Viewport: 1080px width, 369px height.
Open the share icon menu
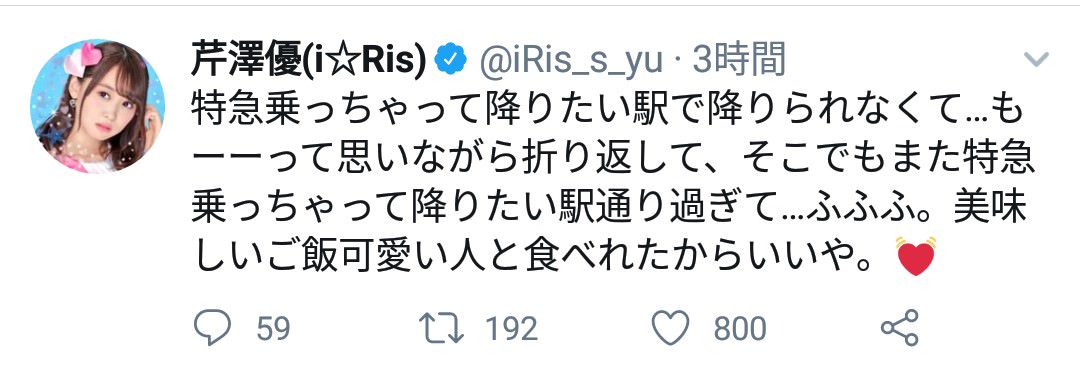[900, 328]
